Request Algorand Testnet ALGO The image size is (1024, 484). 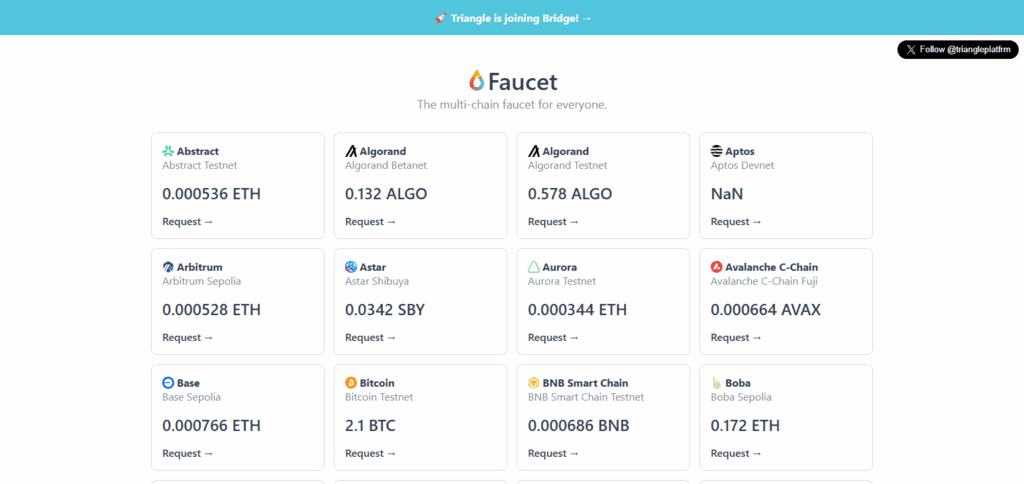click(x=553, y=221)
